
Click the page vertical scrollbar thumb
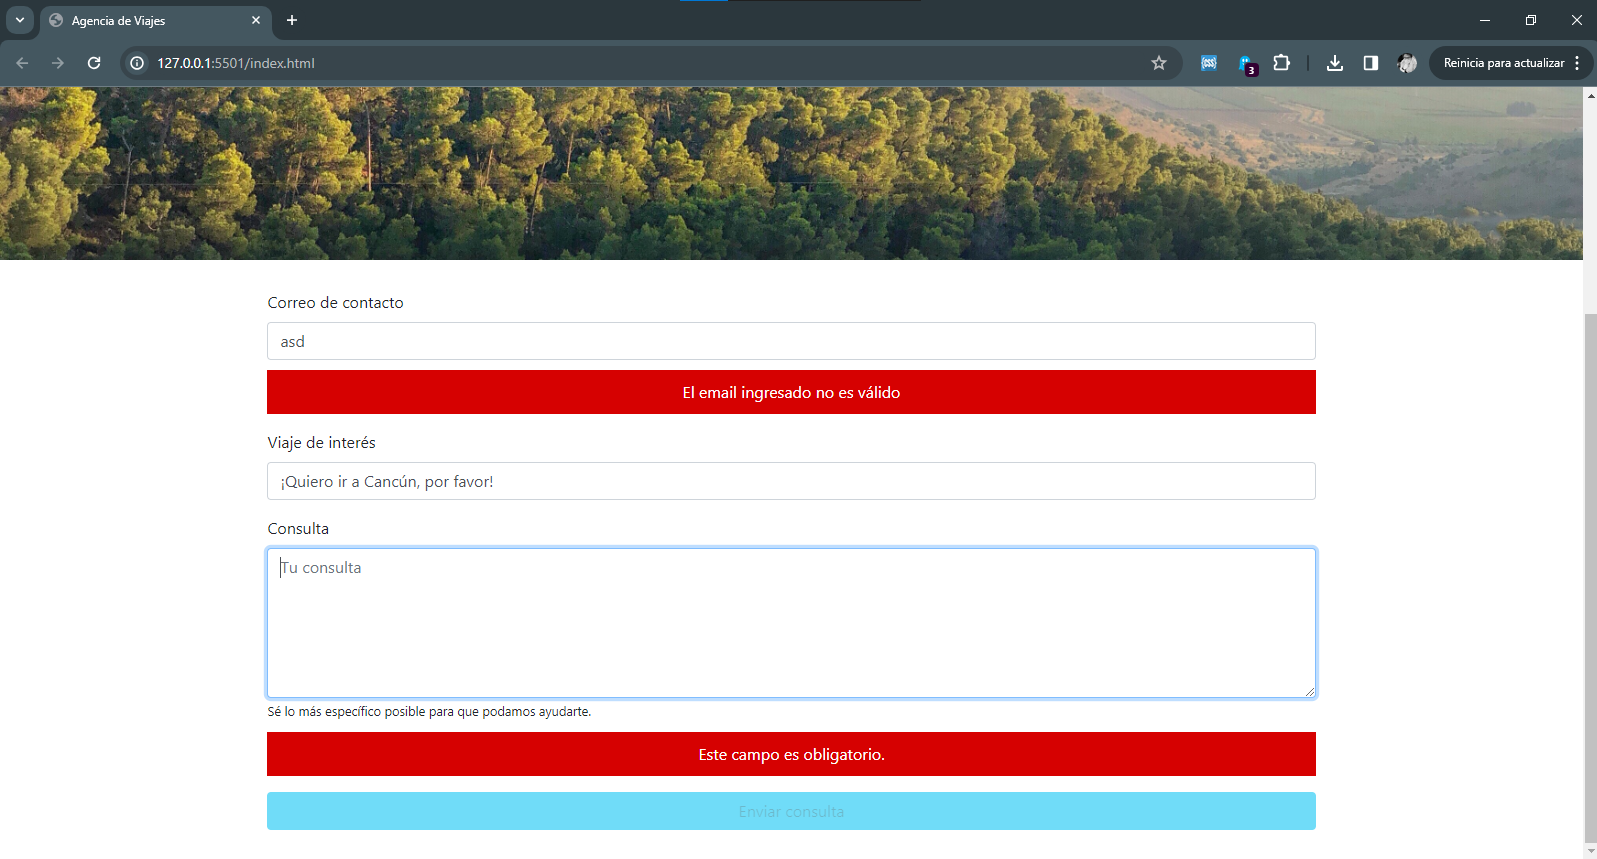[x=1590, y=578]
